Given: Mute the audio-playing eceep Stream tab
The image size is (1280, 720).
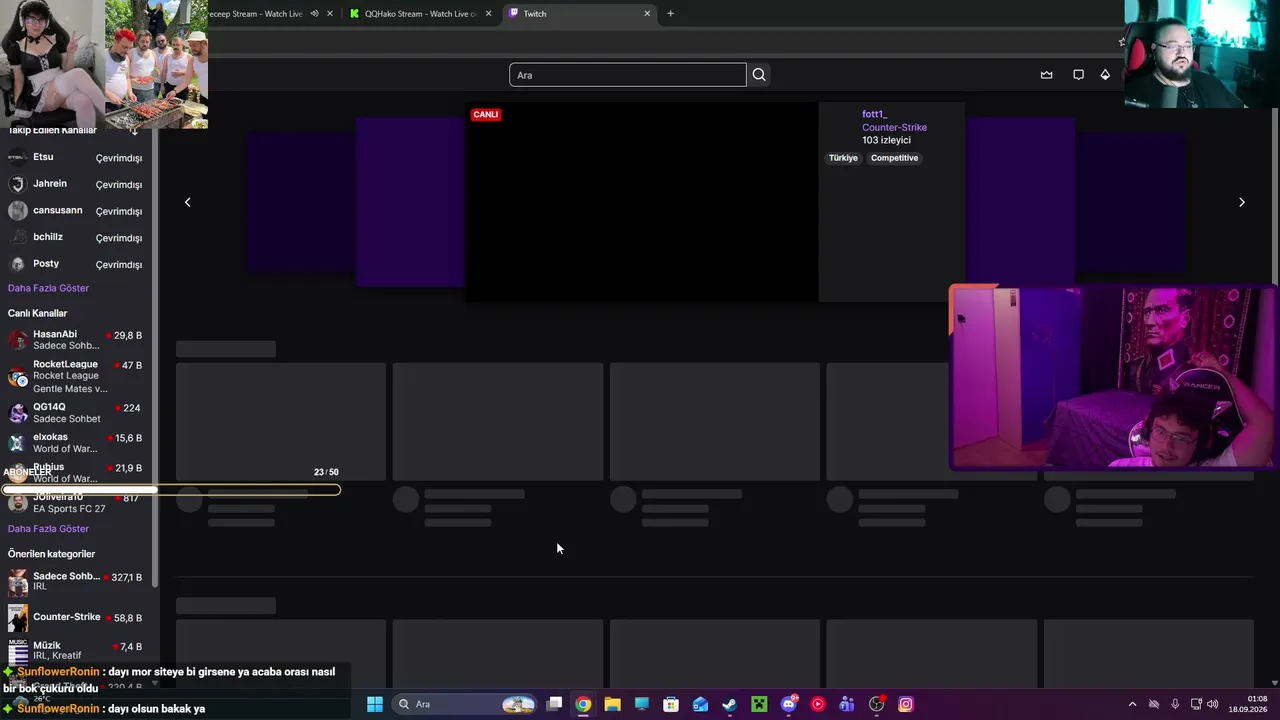Looking at the screenshot, I should click(x=314, y=14).
